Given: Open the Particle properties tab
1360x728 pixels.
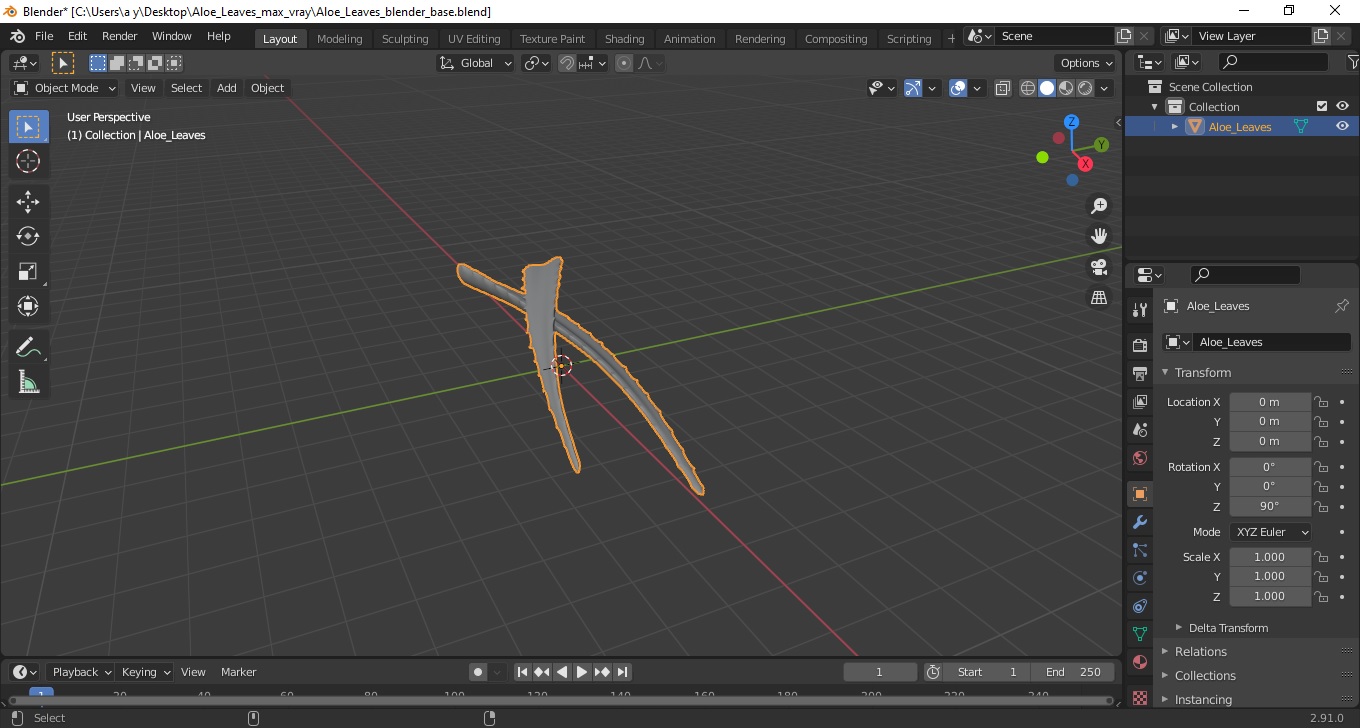Looking at the screenshot, I should coord(1139,550).
